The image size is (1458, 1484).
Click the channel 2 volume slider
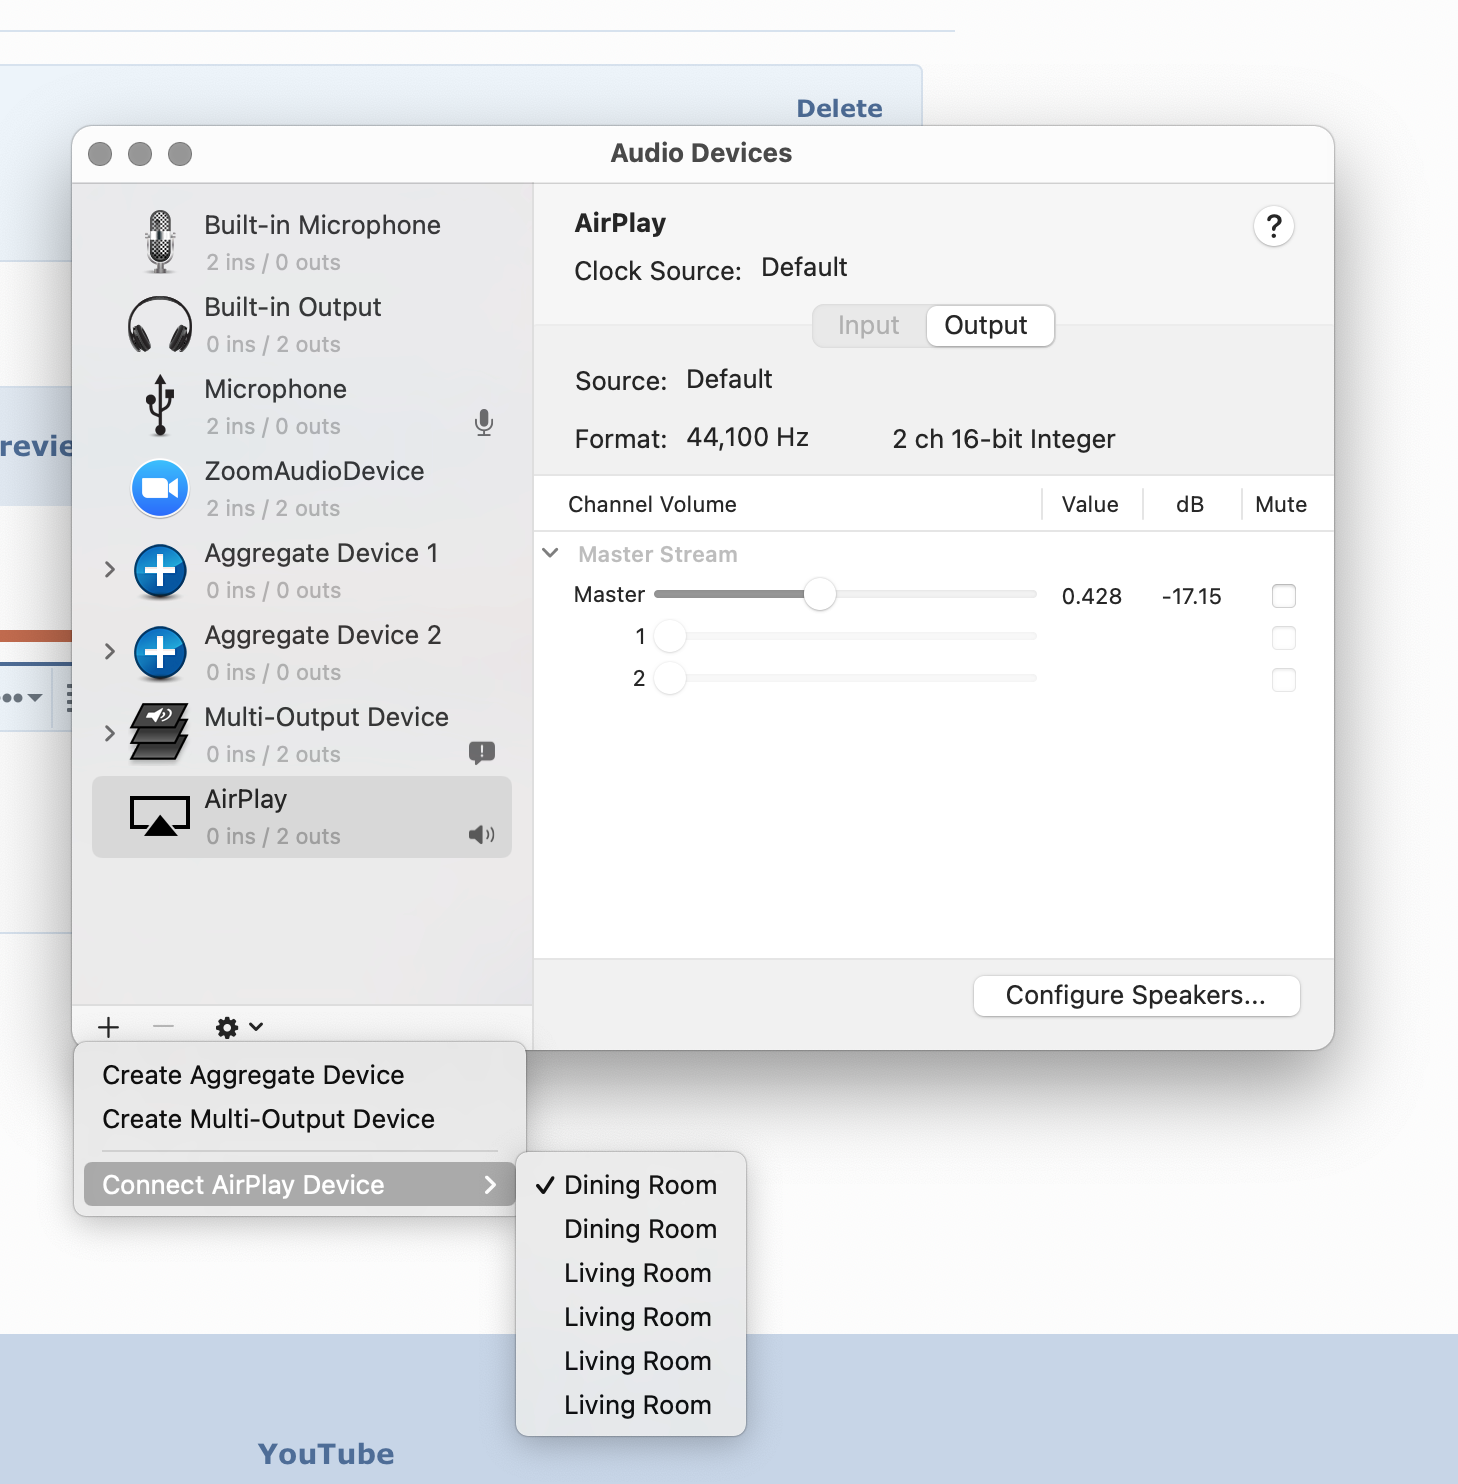tap(844, 678)
